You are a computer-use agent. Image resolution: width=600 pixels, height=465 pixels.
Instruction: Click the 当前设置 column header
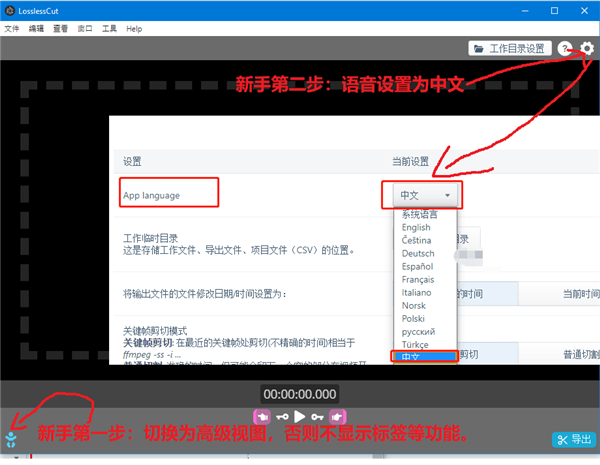click(x=410, y=162)
